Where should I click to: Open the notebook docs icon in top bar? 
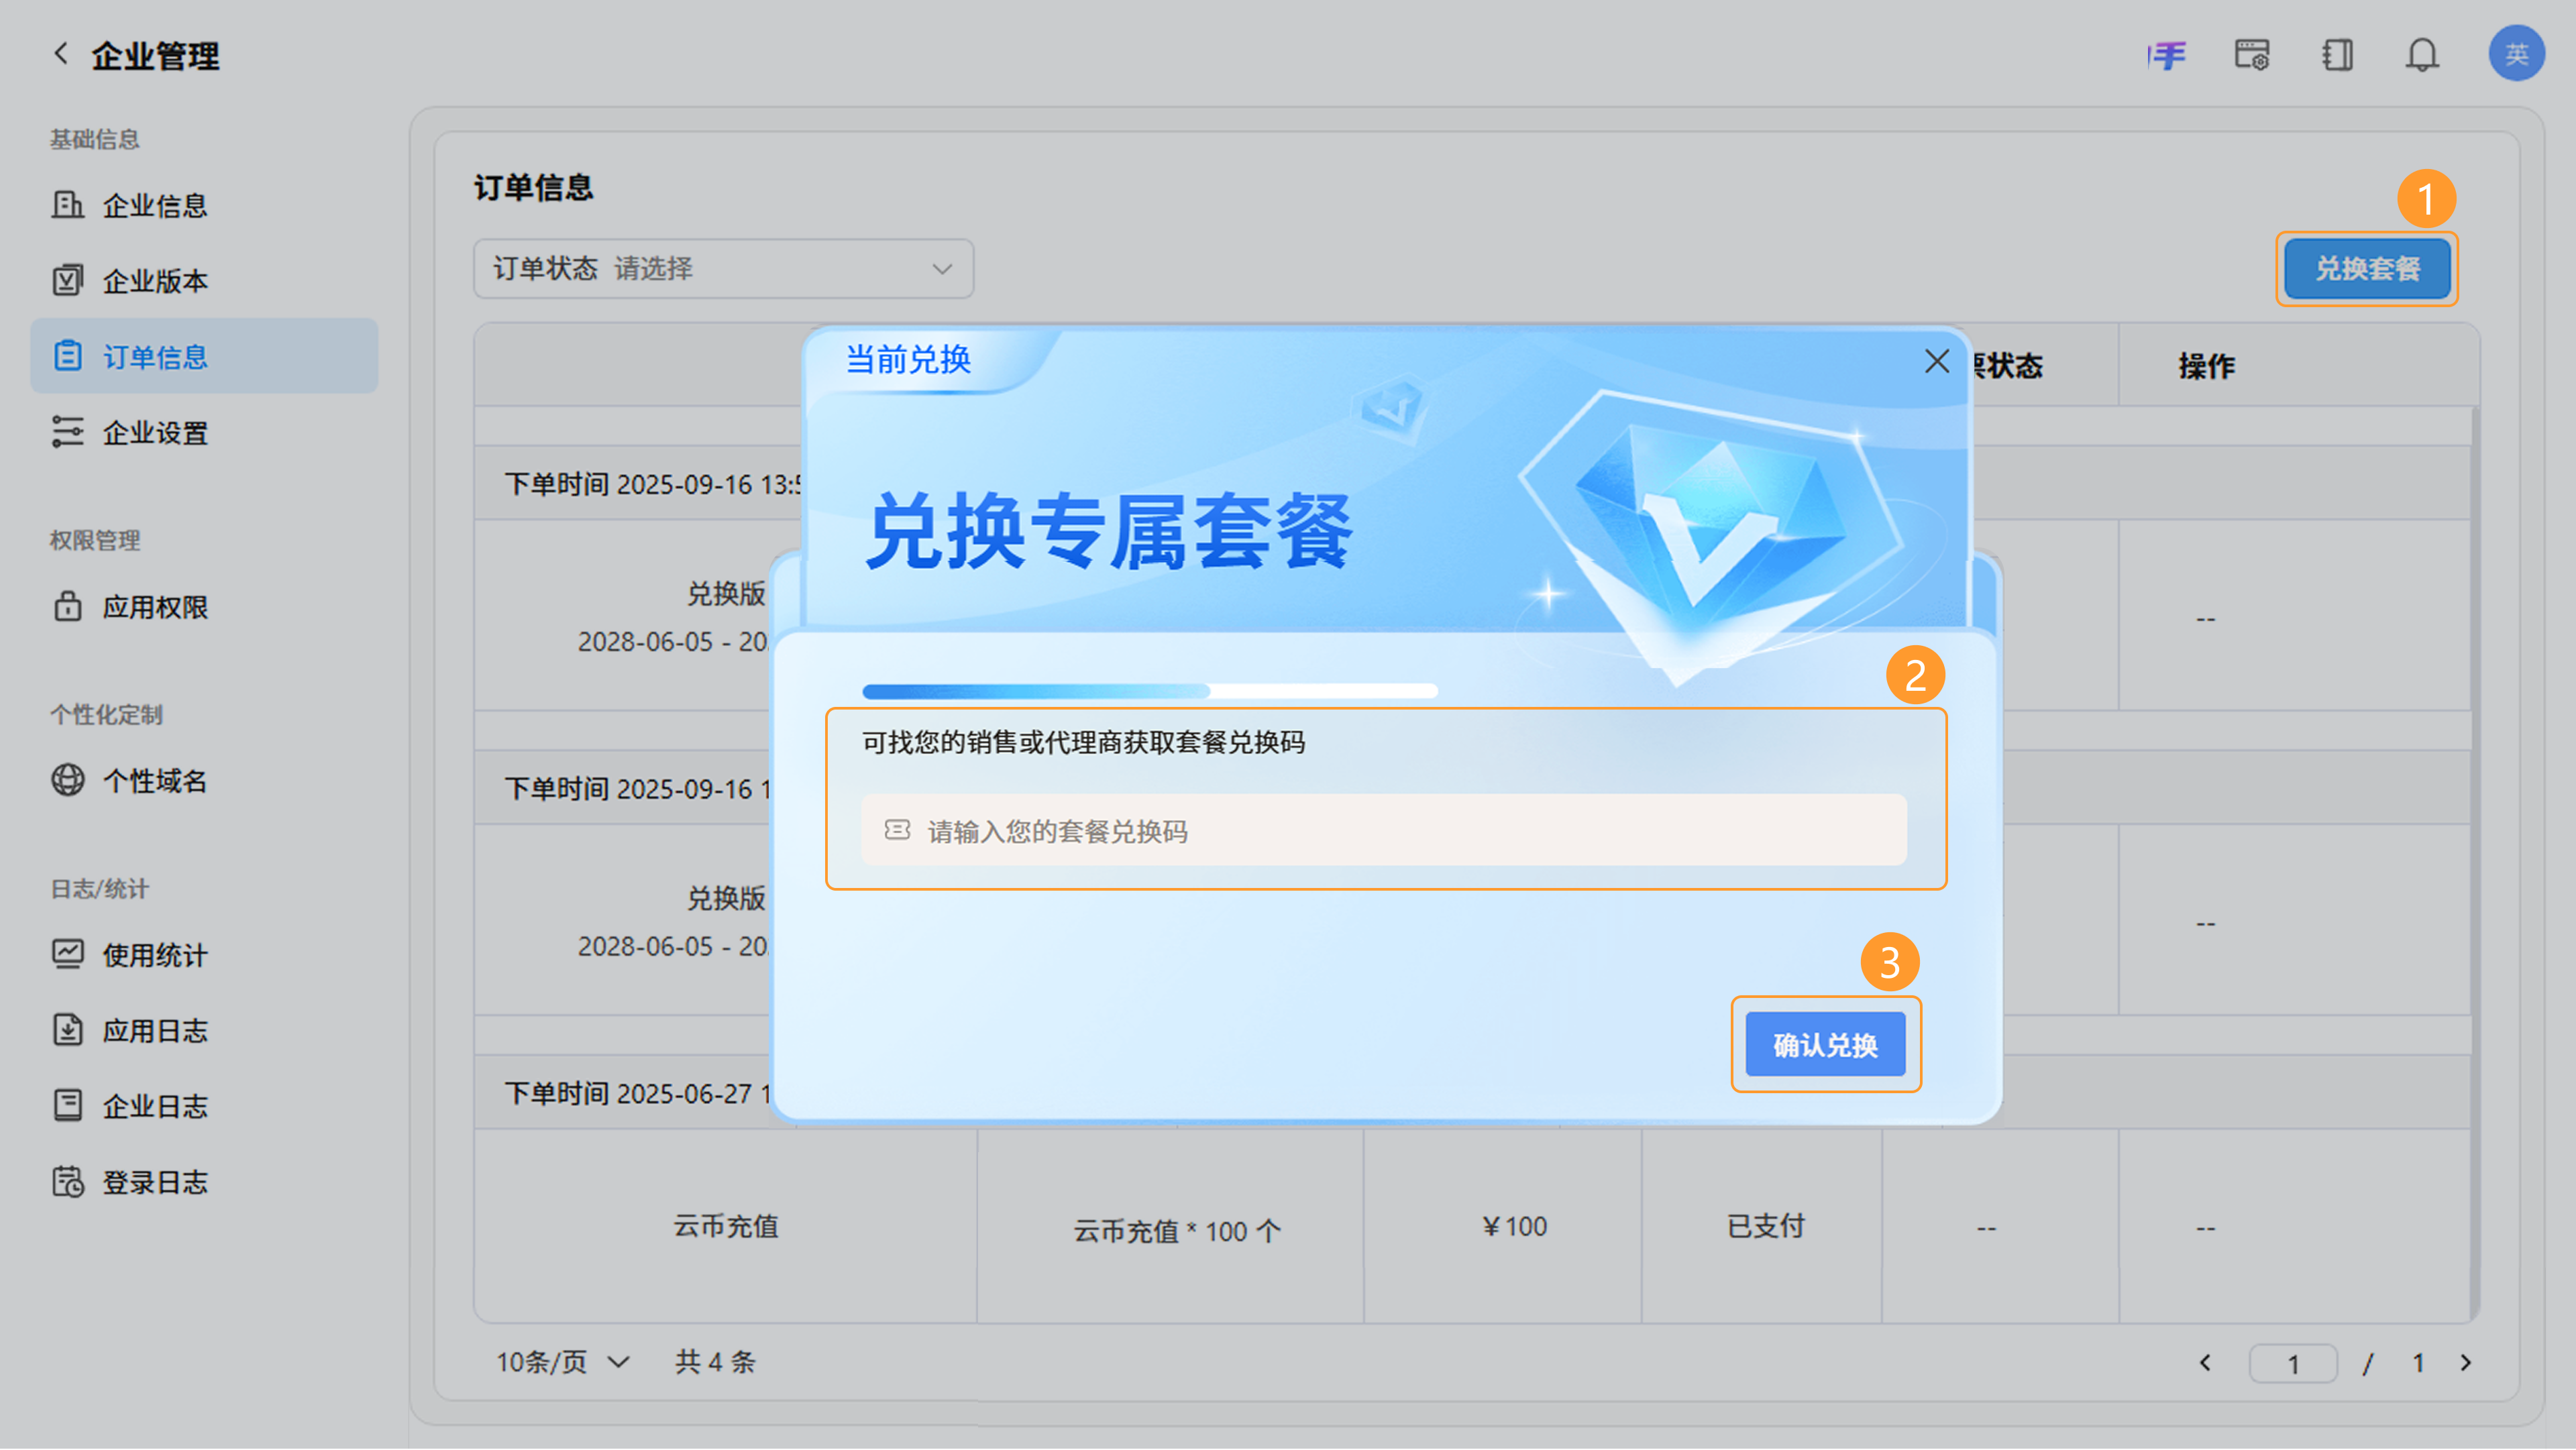point(2337,55)
